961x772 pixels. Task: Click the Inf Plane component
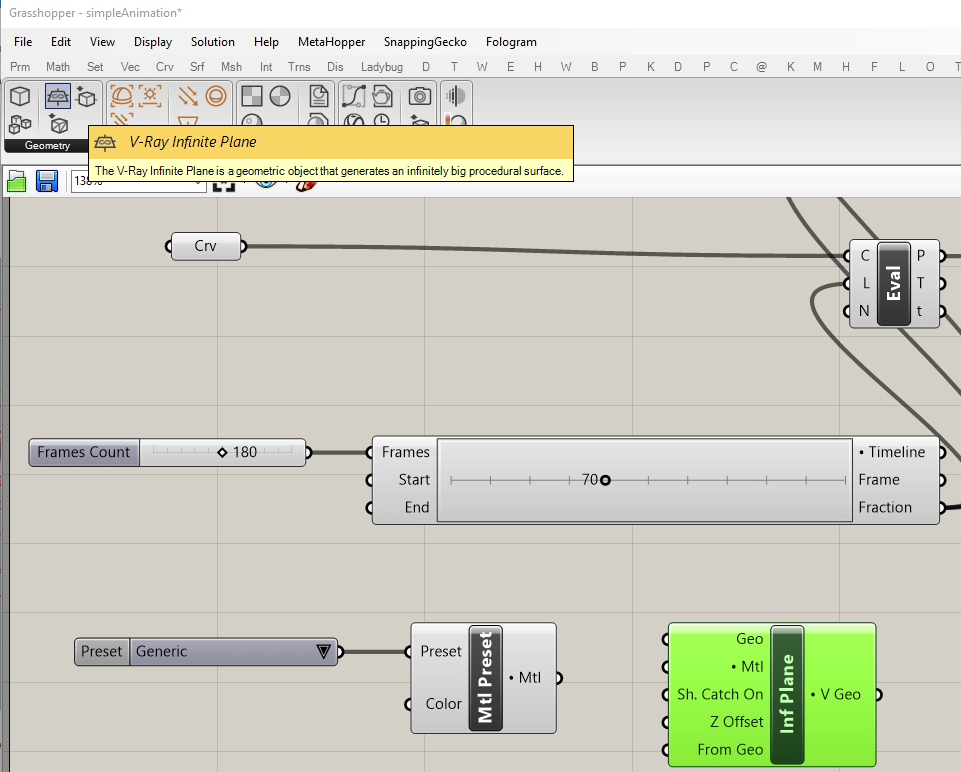point(787,694)
